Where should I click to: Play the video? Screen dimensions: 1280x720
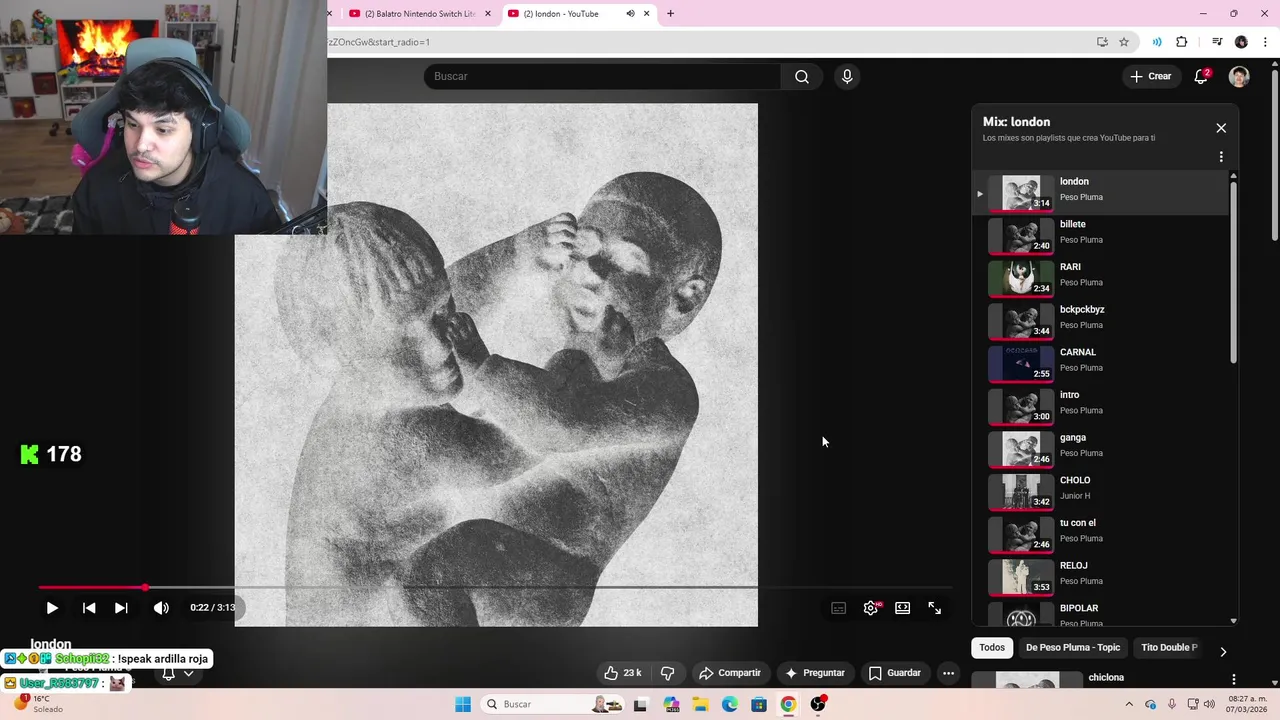(52, 608)
